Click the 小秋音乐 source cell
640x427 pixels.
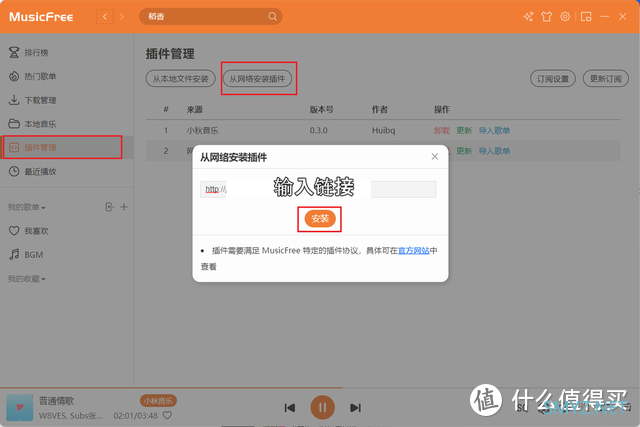pos(202,131)
